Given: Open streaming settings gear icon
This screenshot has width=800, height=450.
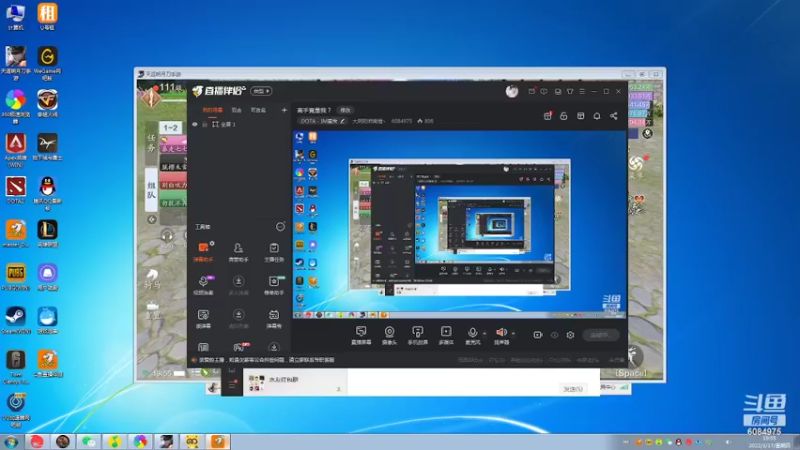Looking at the screenshot, I should click(x=570, y=335).
